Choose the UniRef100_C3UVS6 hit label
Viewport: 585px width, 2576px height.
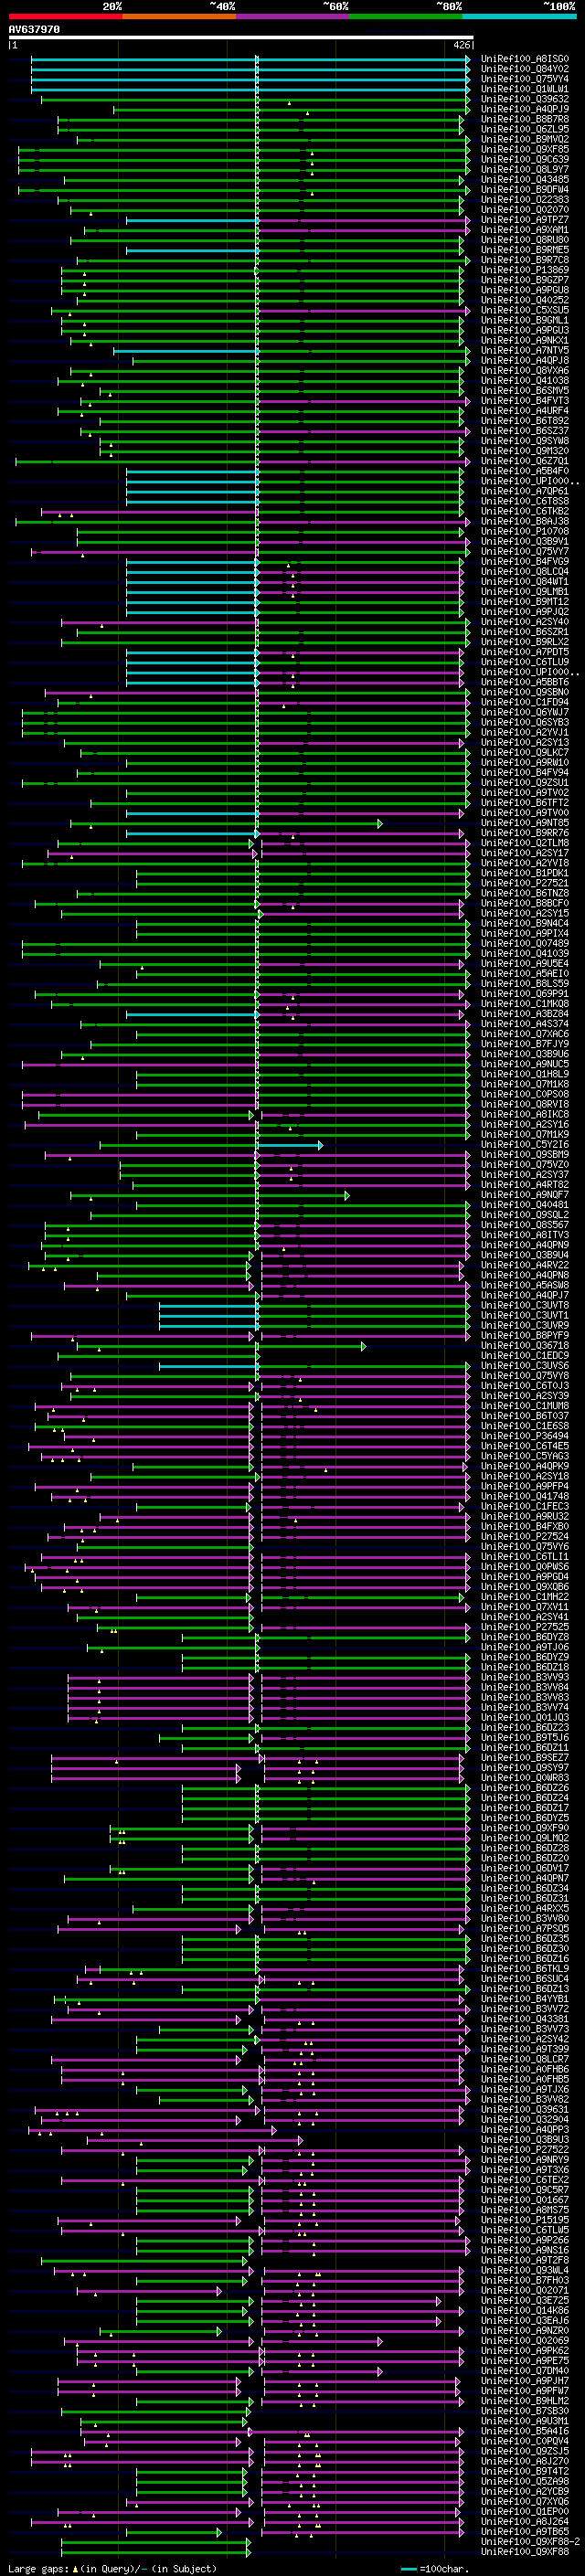525,1366
